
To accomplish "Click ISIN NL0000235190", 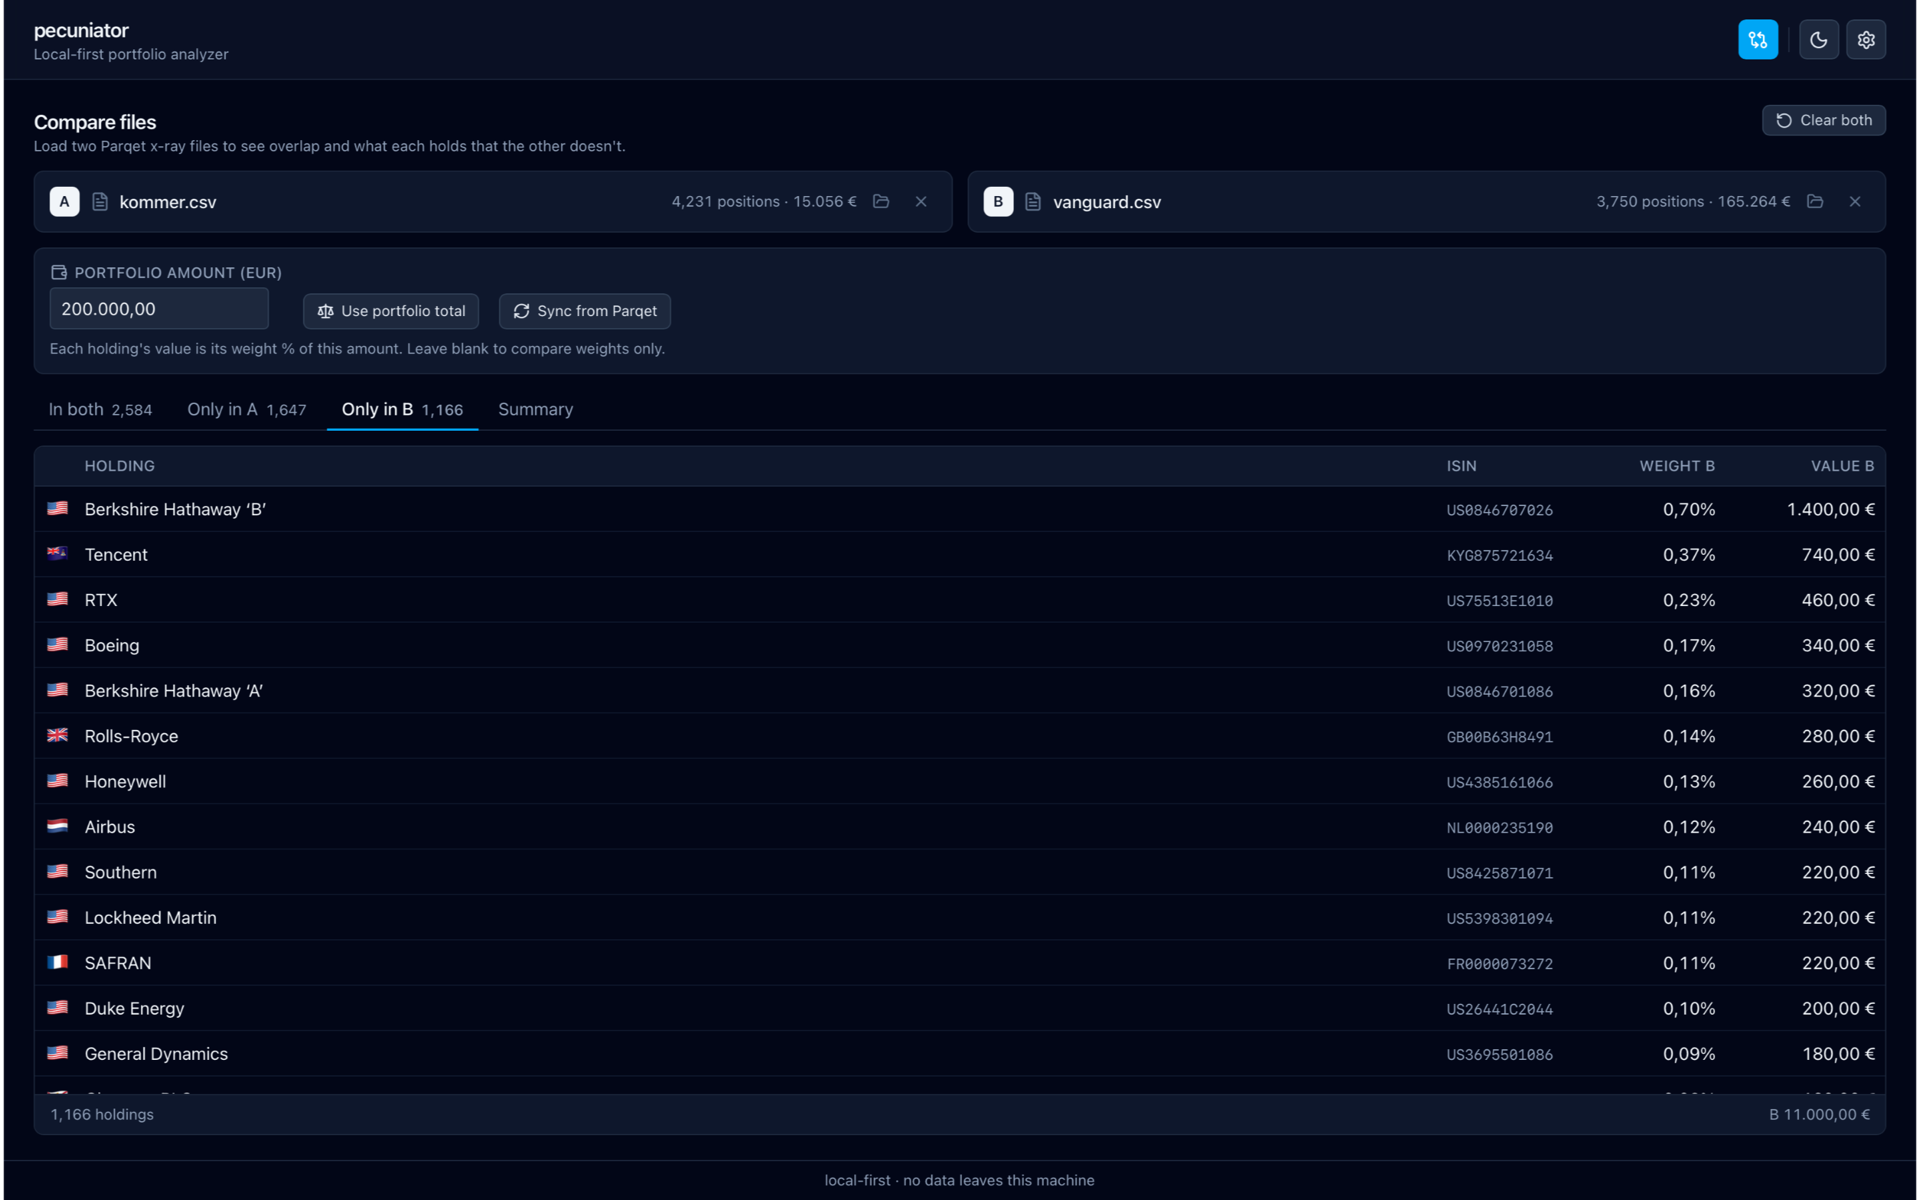I will (x=1500, y=828).
